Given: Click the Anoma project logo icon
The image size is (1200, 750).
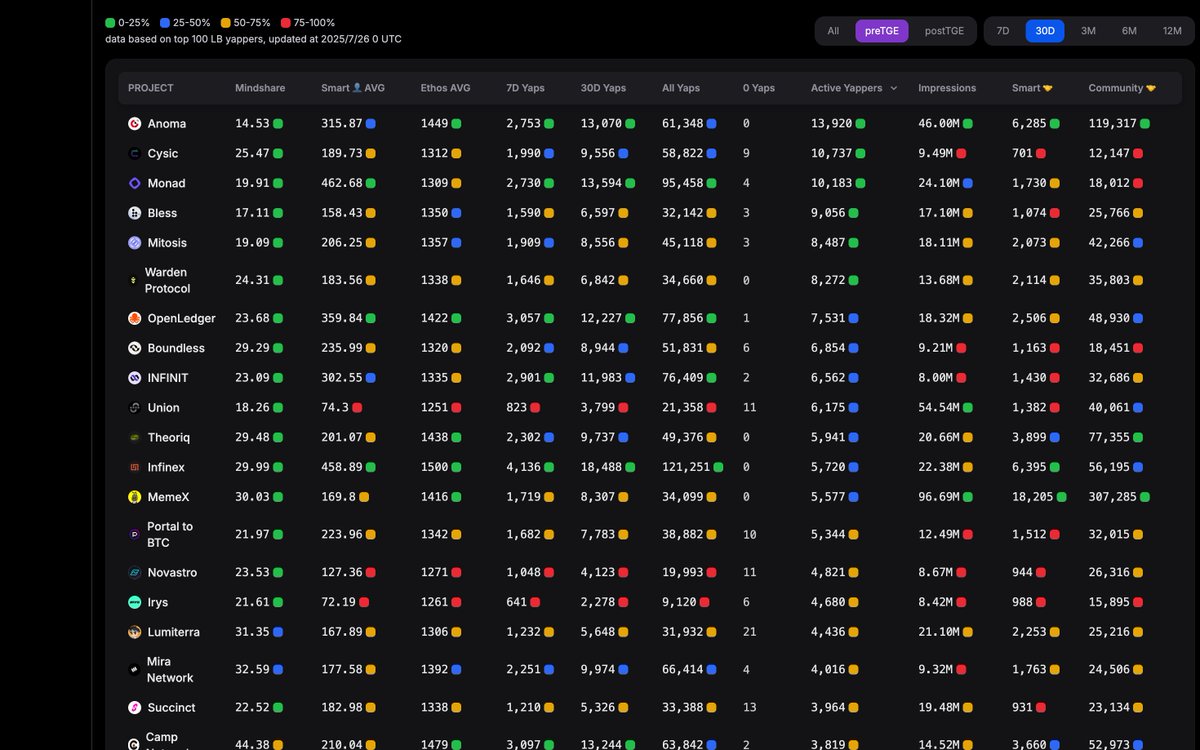Looking at the screenshot, I should coord(134,124).
